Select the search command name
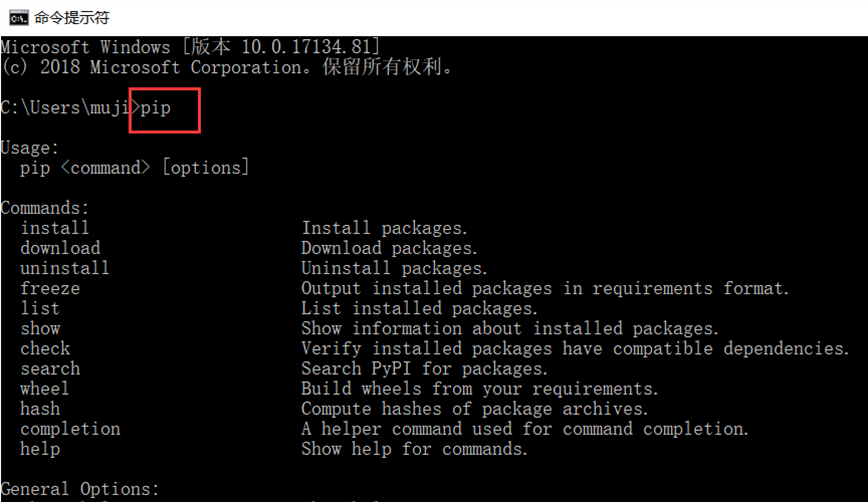Viewport: 868px width, 502px height. [x=50, y=368]
